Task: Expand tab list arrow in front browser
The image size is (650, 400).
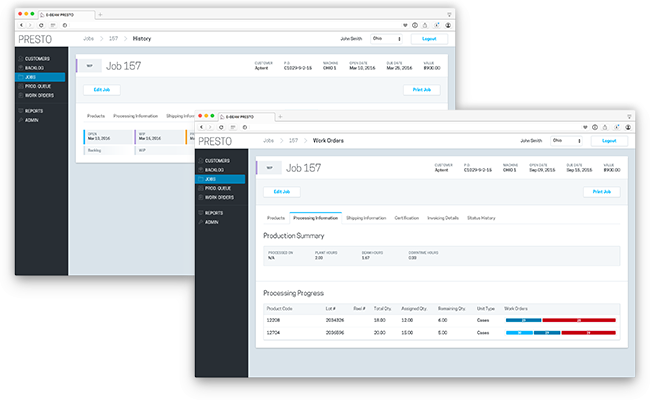Action: pyautogui.click(x=629, y=116)
